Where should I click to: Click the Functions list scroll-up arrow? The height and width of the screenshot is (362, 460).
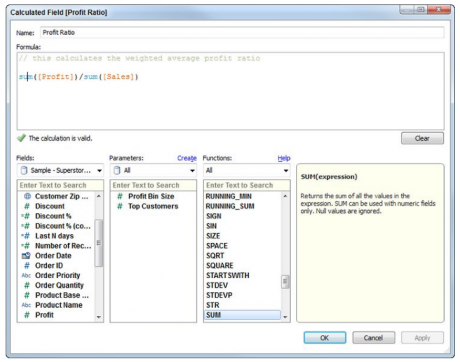285,196
